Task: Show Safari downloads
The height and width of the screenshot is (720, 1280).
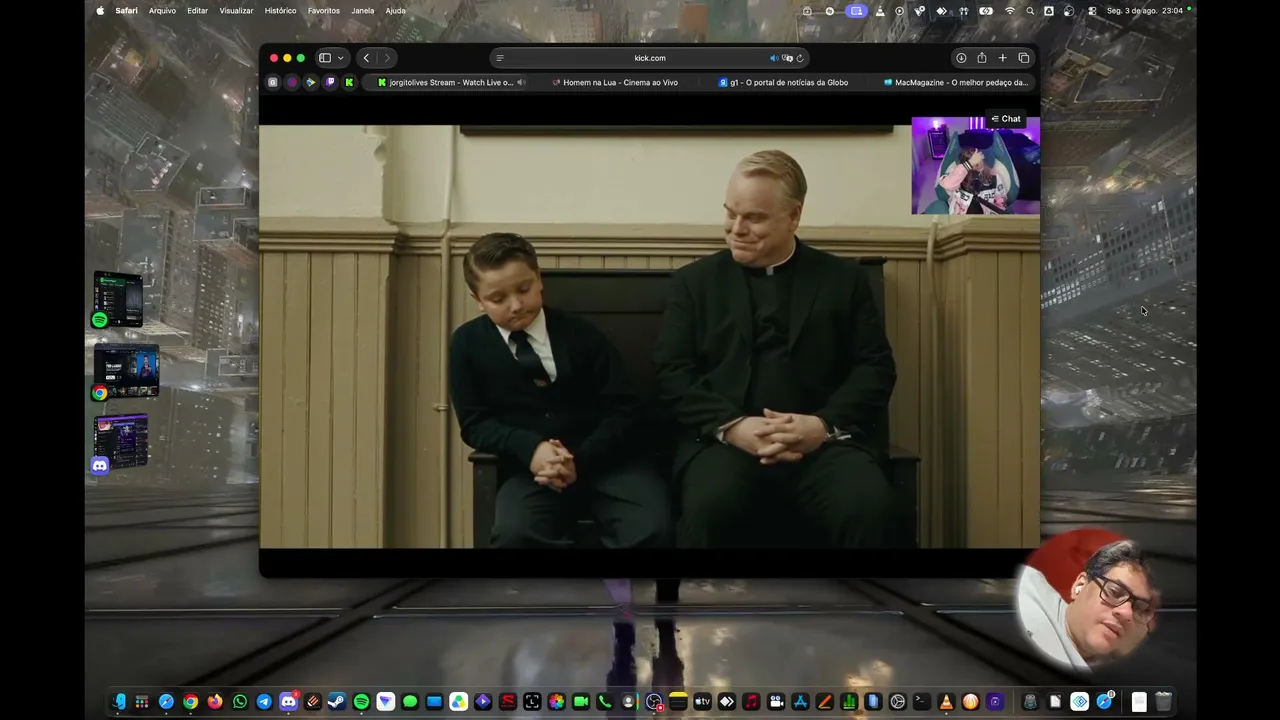Action: (961, 58)
